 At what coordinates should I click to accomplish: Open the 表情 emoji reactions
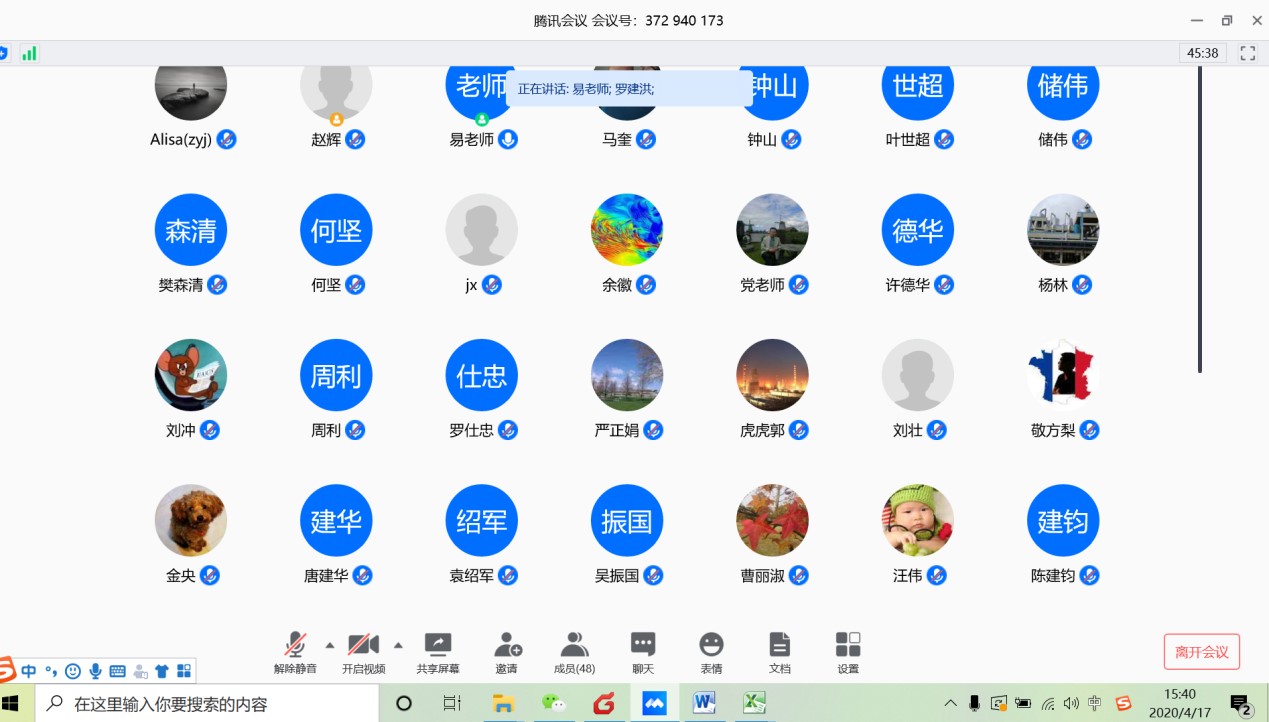tap(711, 652)
